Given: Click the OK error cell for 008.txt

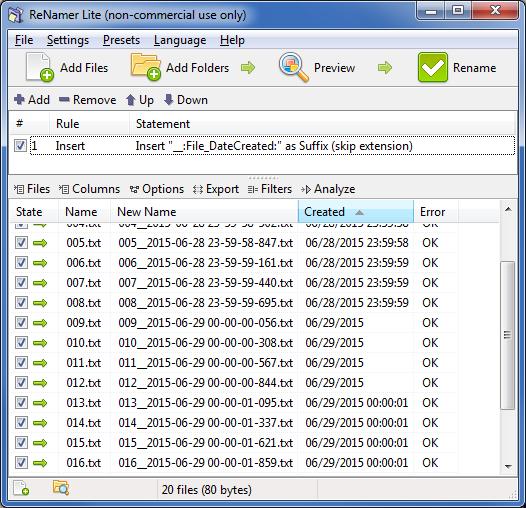Looking at the screenshot, I should point(430,303).
